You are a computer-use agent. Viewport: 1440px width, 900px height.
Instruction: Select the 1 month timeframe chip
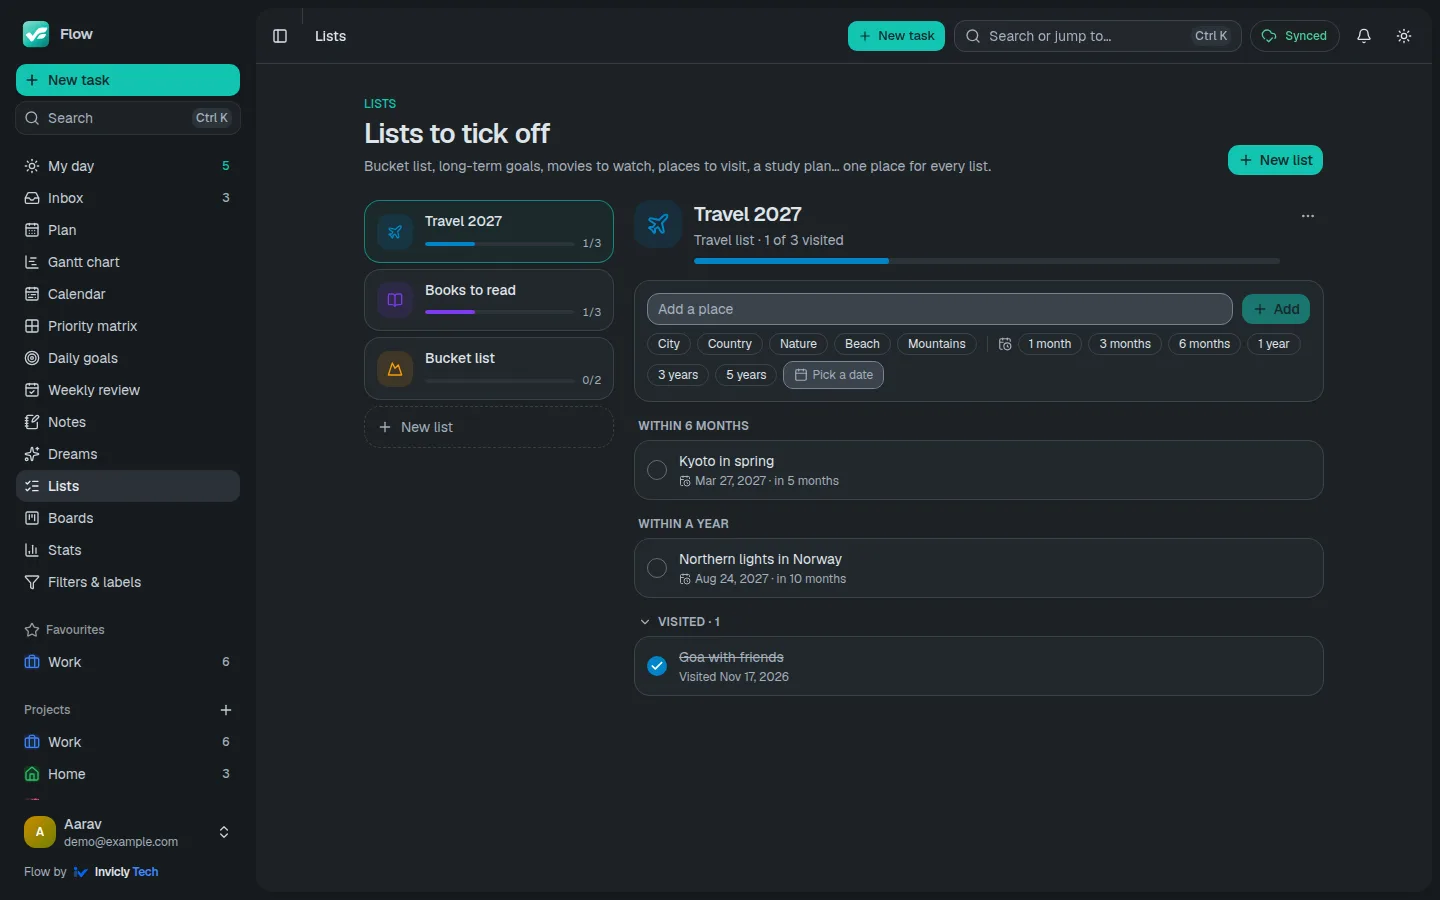click(x=1050, y=344)
